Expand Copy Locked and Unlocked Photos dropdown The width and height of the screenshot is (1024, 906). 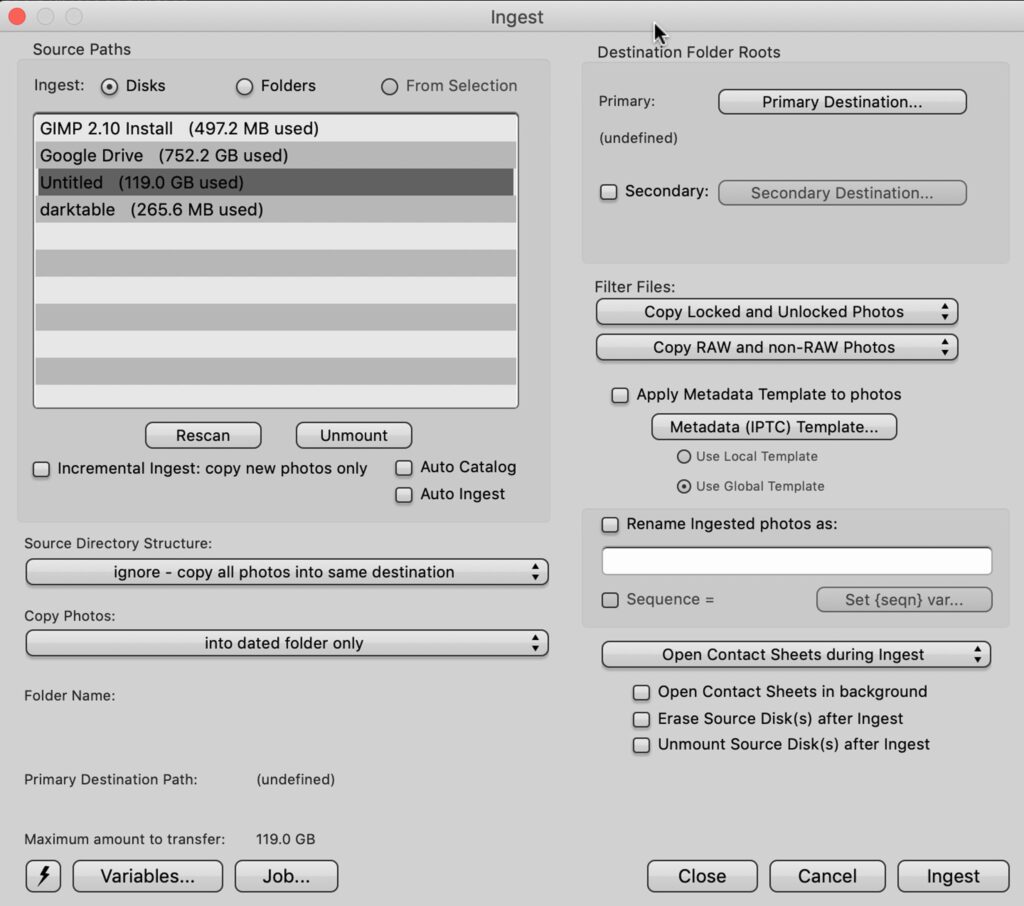[776, 312]
